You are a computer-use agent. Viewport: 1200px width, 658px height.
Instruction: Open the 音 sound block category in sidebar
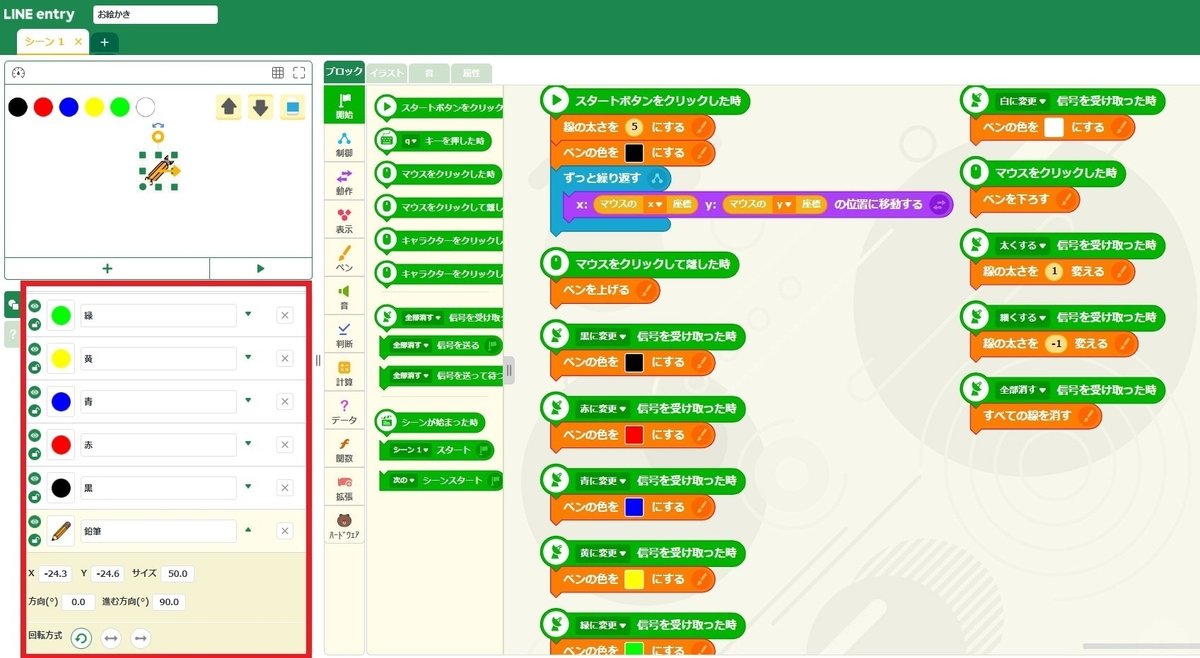pyautogui.click(x=344, y=297)
